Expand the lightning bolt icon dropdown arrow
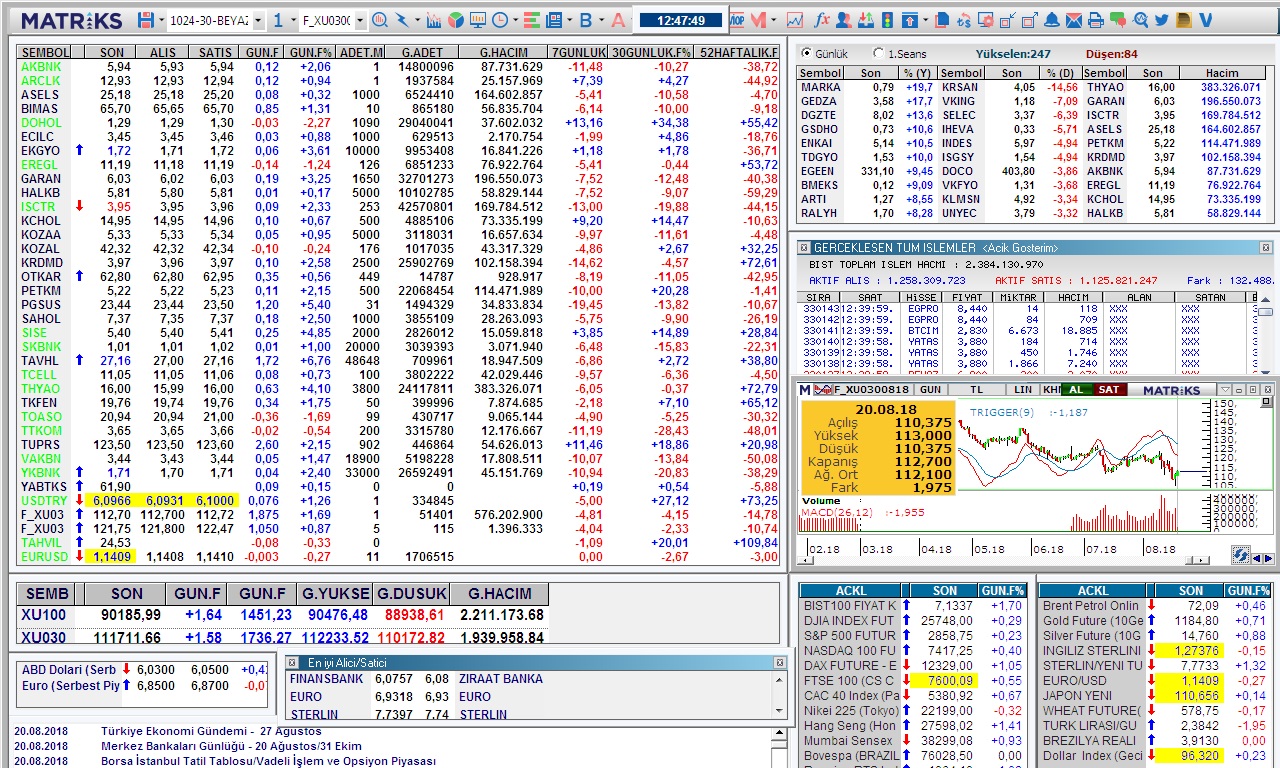Image resolution: width=1280 pixels, height=768 pixels. 417,20
